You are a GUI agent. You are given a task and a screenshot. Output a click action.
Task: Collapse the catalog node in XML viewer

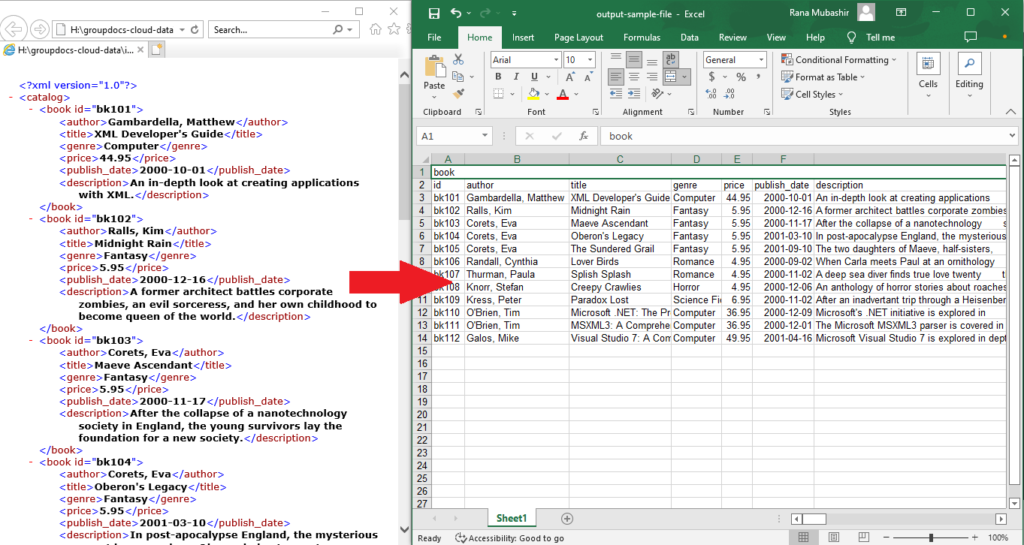pyautogui.click(x=12, y=97)
